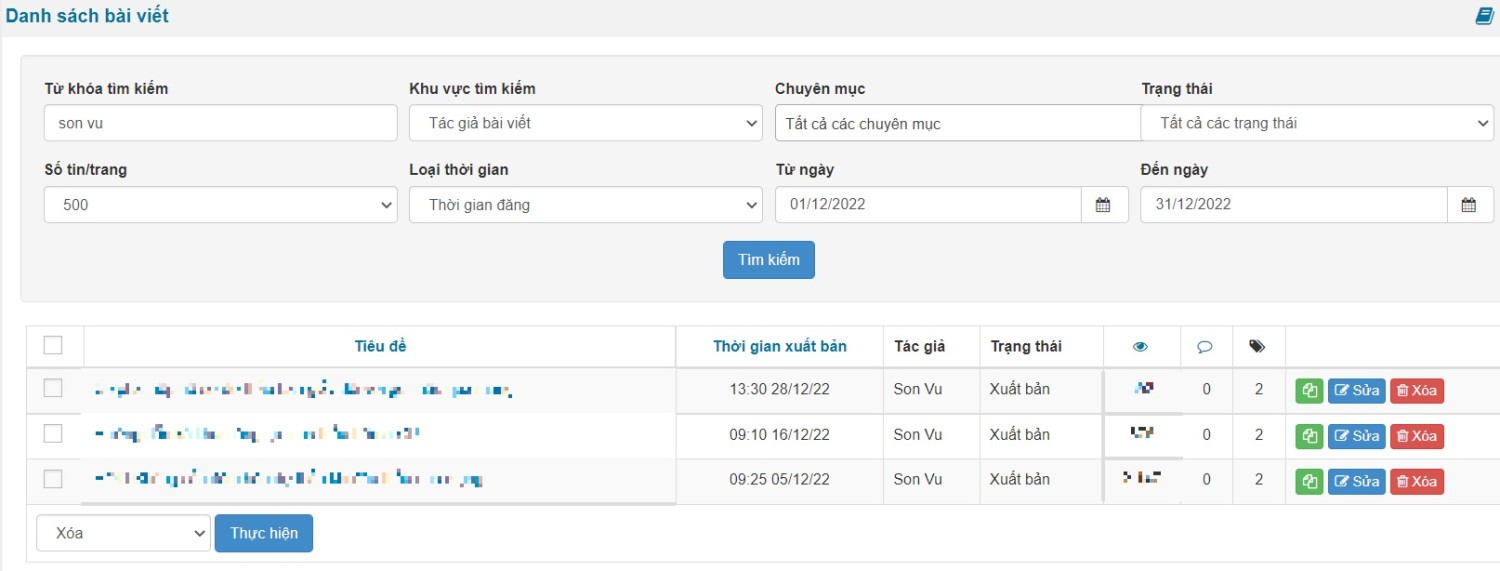Image resolution: width=1500 pixels, height=571 pixels.
Task: Click the Chuyên mục category selector
Action: pos(957,123)
